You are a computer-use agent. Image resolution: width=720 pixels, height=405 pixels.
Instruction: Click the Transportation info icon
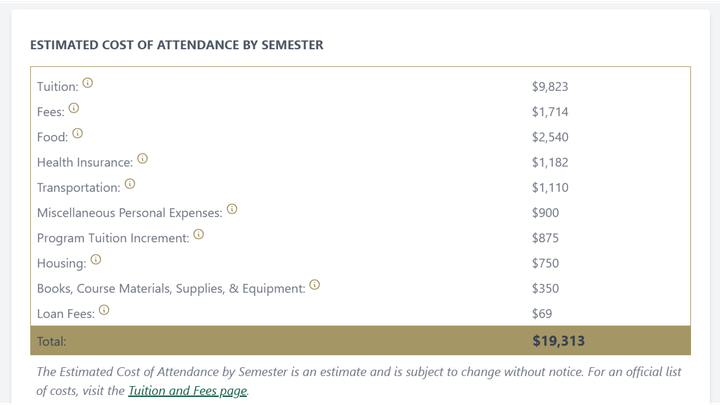pyautogui.click(x=130, y=184)
